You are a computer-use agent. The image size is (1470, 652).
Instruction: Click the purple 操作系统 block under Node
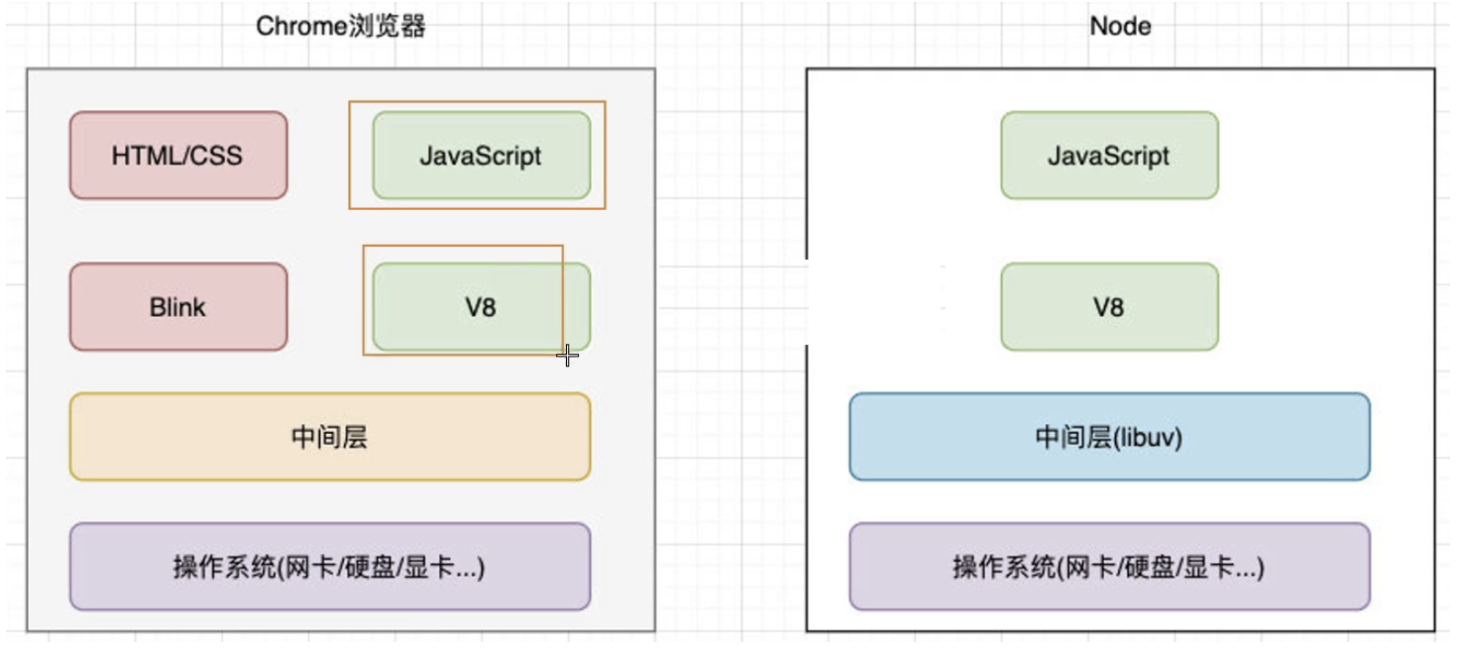point(1109,567)
